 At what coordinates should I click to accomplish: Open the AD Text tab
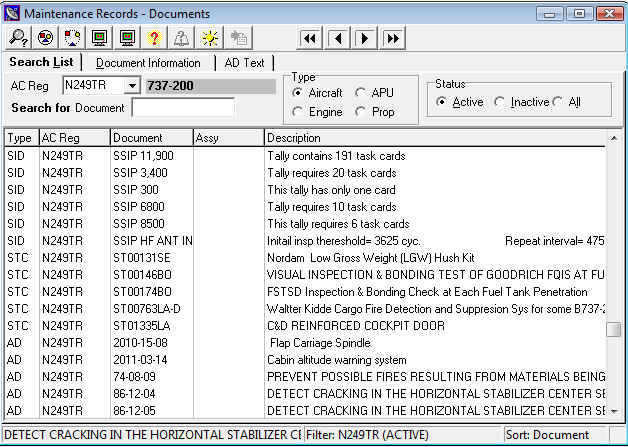pos(244,63)
